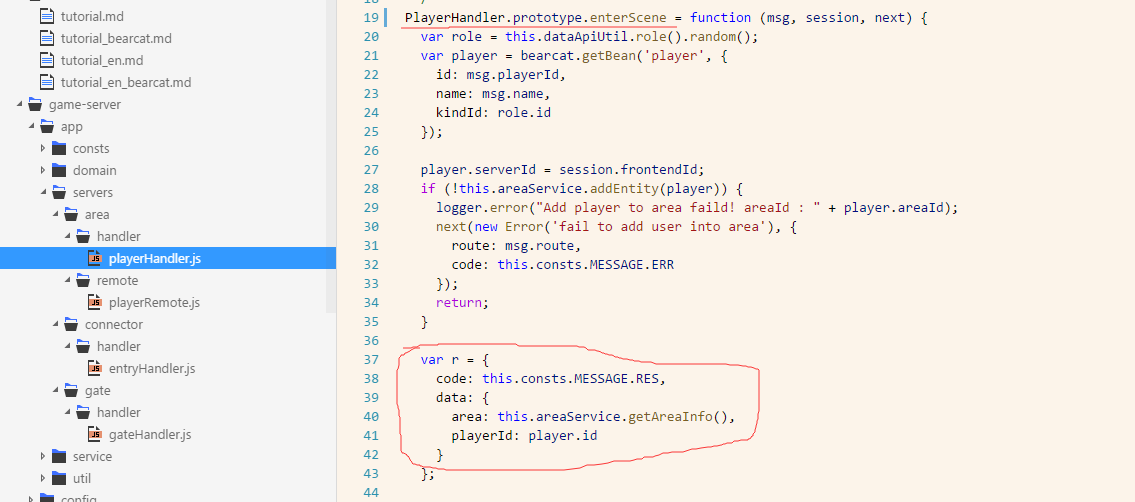Screen dimensions: 1135x502
Task: Expand the consts folder
Action: [x=43, y=149]
